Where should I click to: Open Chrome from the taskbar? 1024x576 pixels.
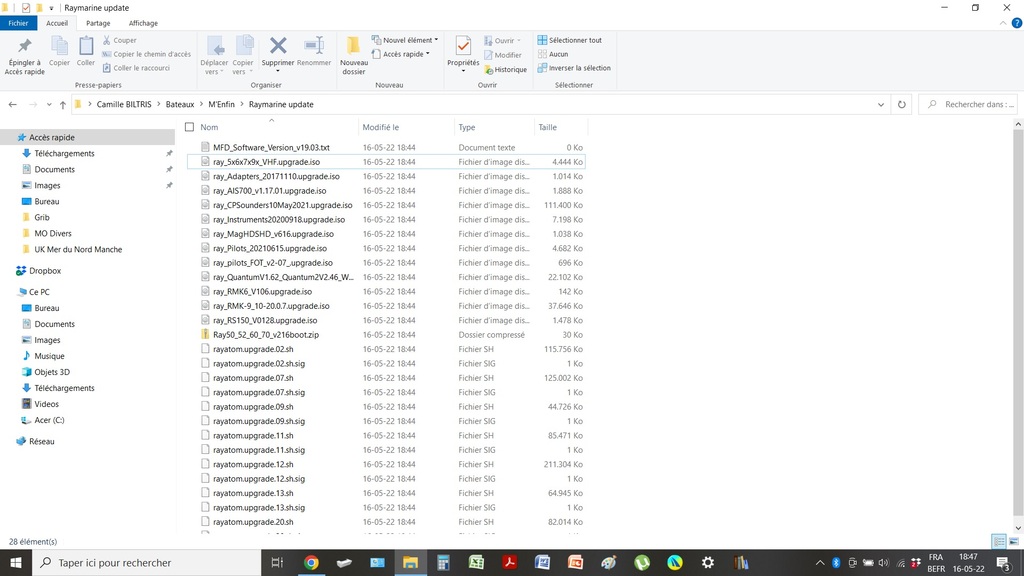tap(311, 562)
